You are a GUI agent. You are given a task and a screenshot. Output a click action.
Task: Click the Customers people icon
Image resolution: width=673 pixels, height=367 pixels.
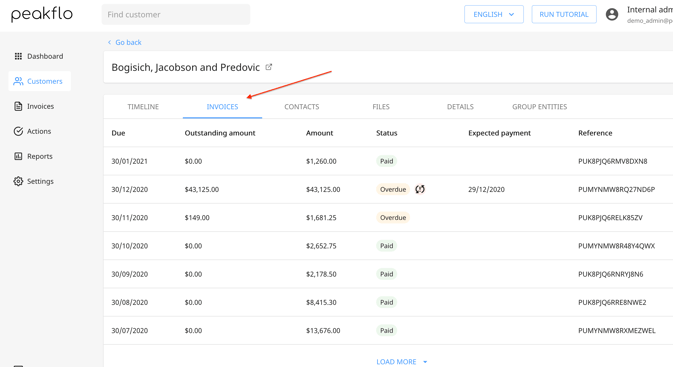[x=18, y=81]
